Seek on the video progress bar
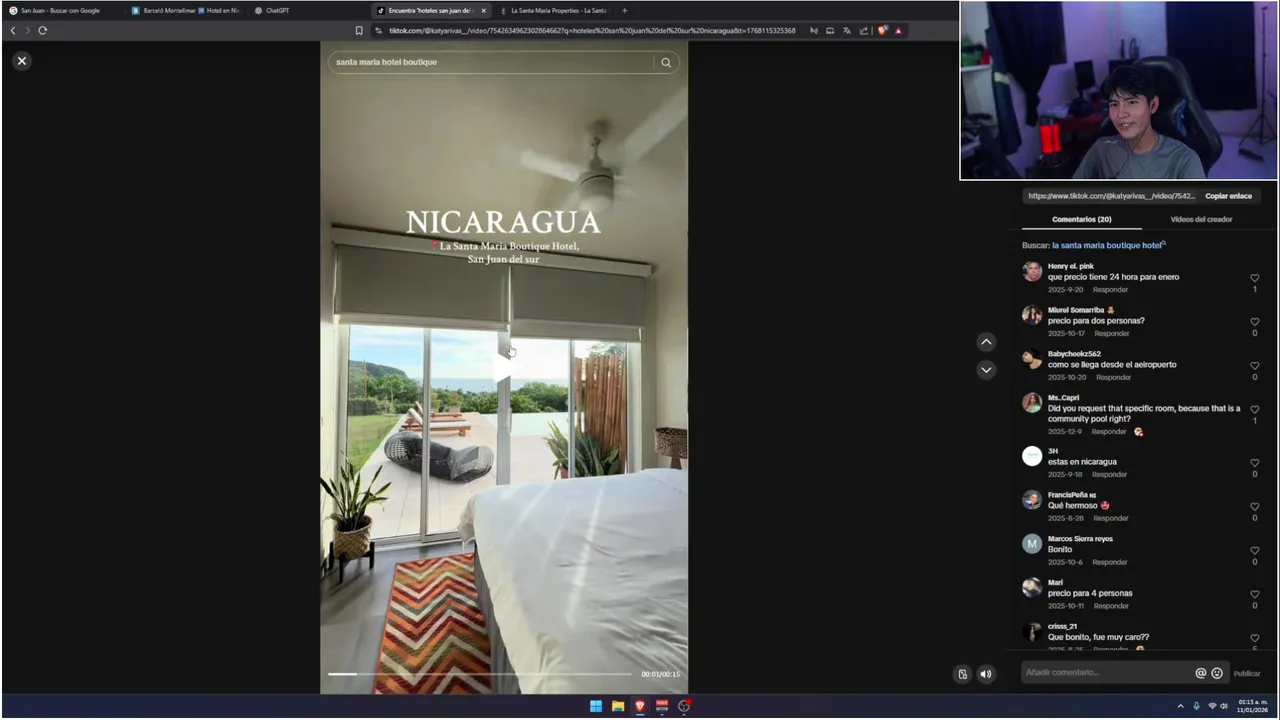Viewport: 1280px width, 720px height. 480,674
